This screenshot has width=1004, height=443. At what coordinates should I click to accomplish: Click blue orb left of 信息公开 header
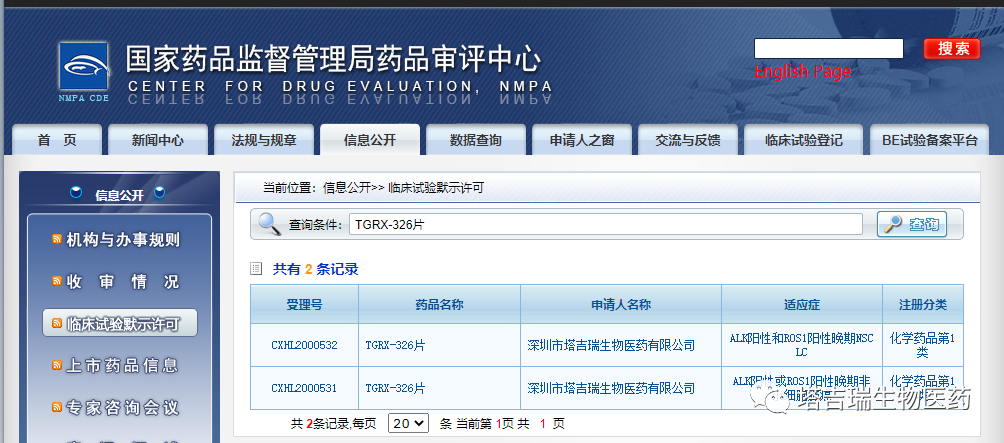[x=76, y=192]
